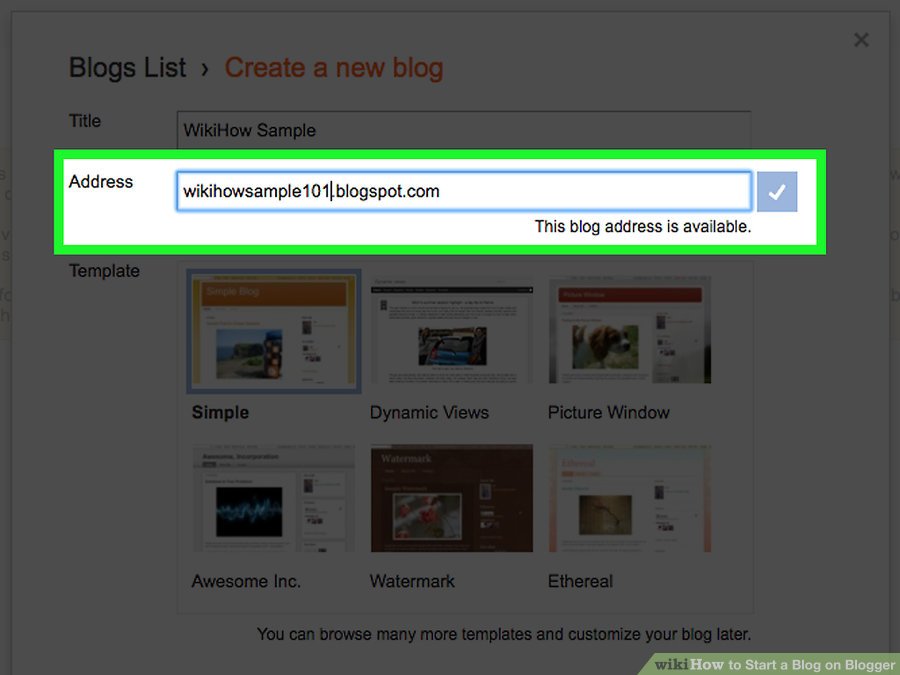Close the Create a new blog dialog
Image resolution: width=900 pixels, height=675 pixels.
pos(861,40)
